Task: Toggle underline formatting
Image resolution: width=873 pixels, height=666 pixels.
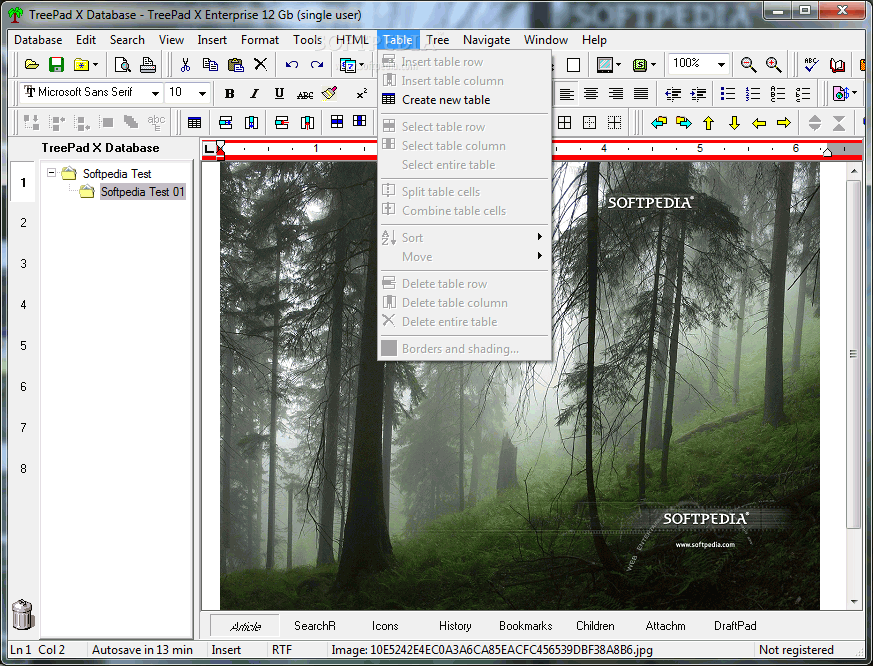Action: (279, 94)
